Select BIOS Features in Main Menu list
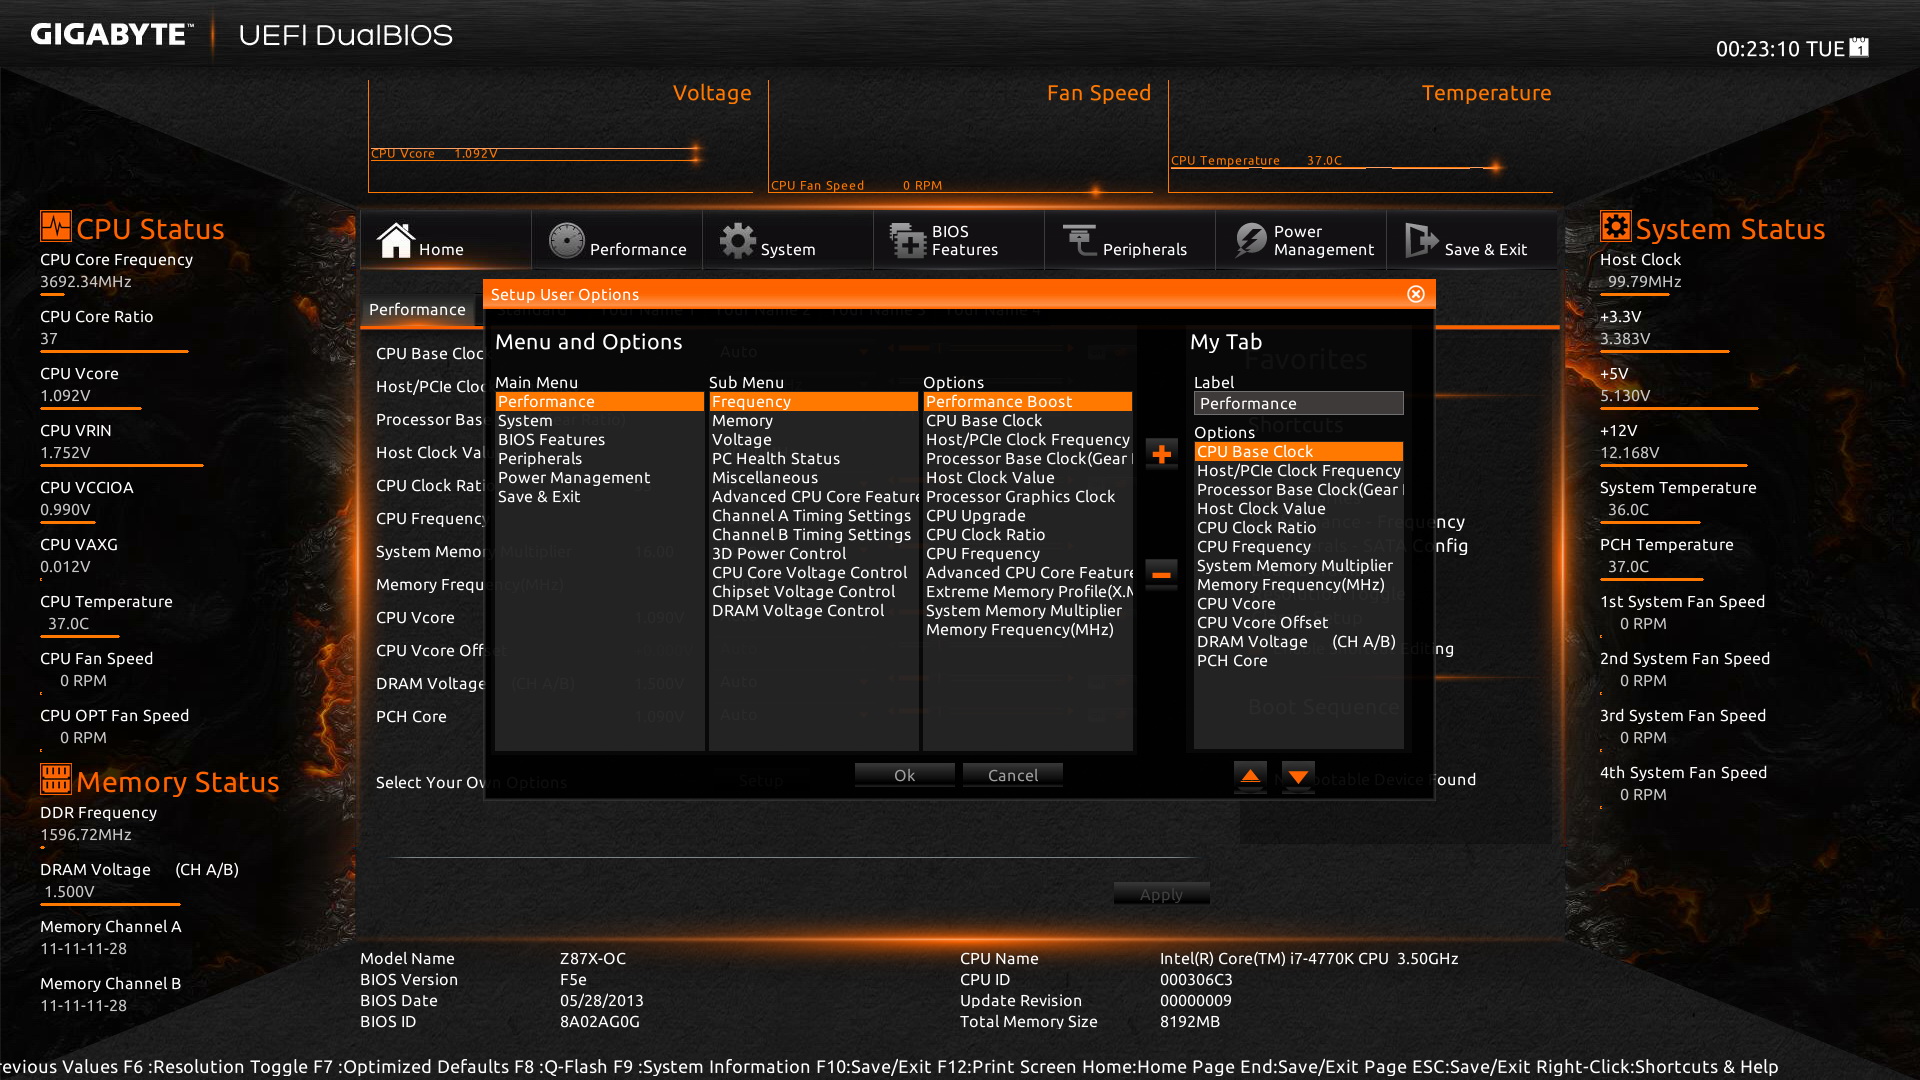 [600, 440]
